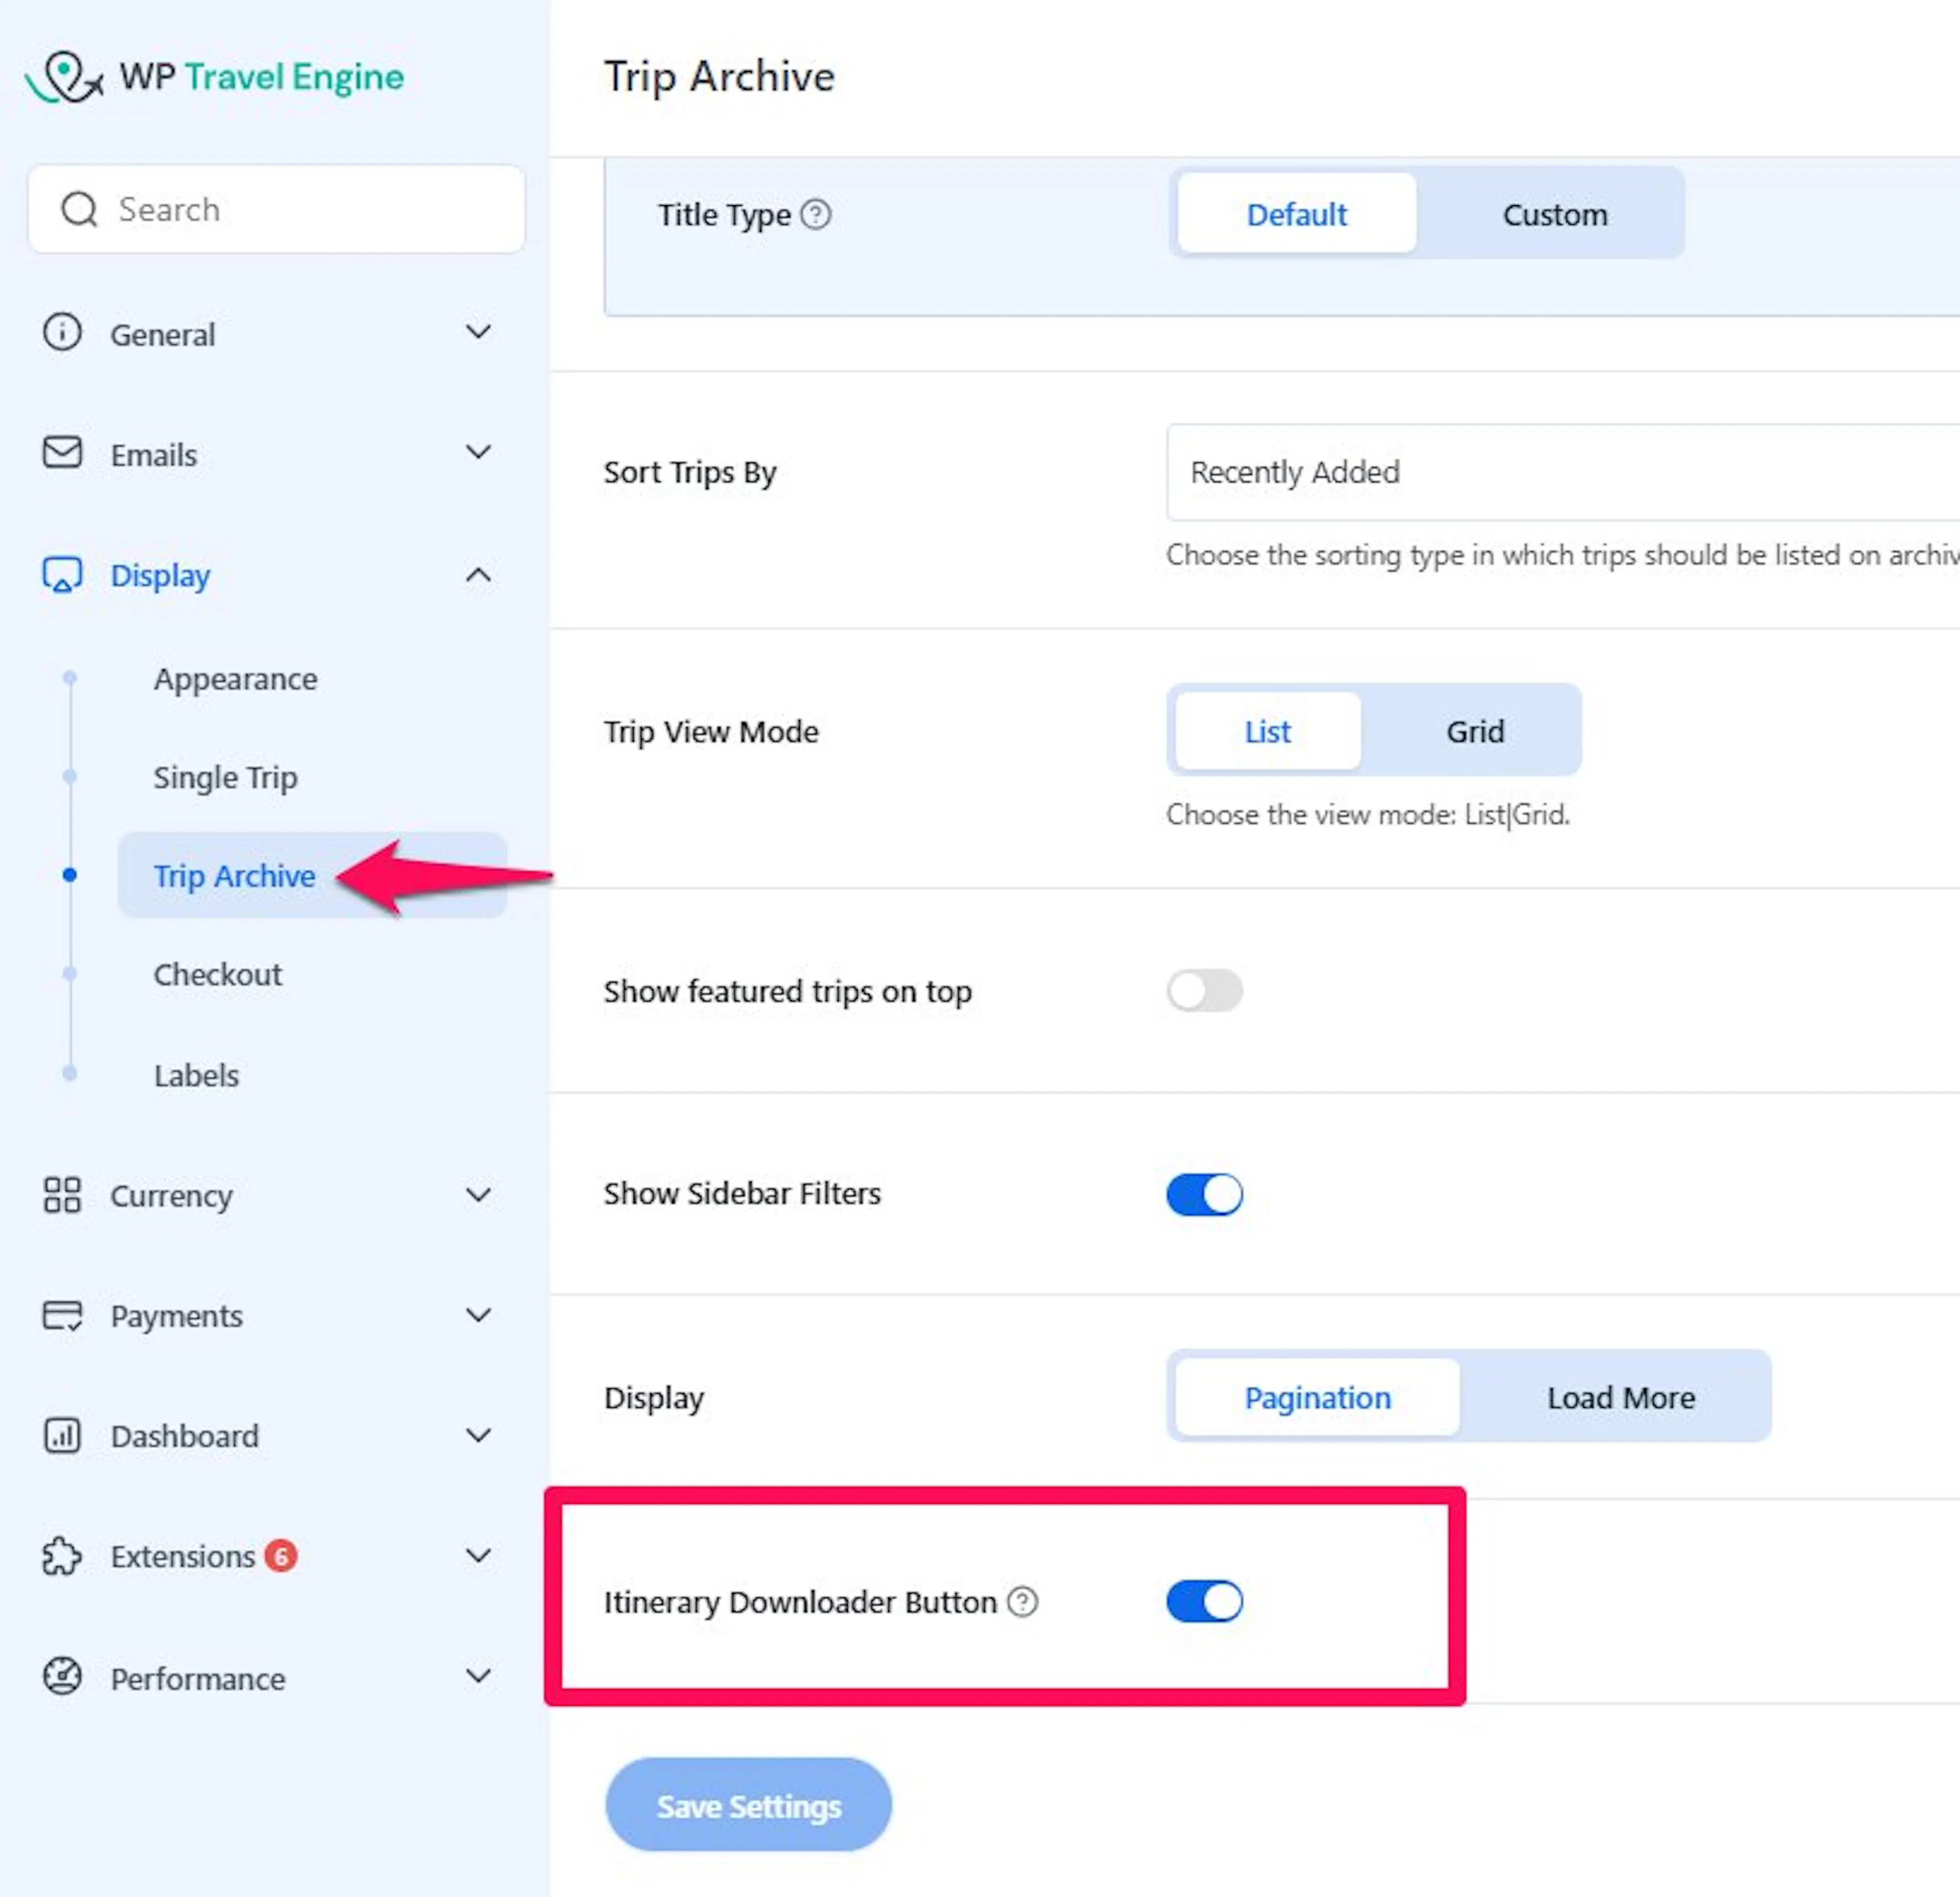This screenshot has width=1960, height=1897.
Task: Disable the Itinerary Downloader Button toggle
Action: (x=1204, y=1601)
